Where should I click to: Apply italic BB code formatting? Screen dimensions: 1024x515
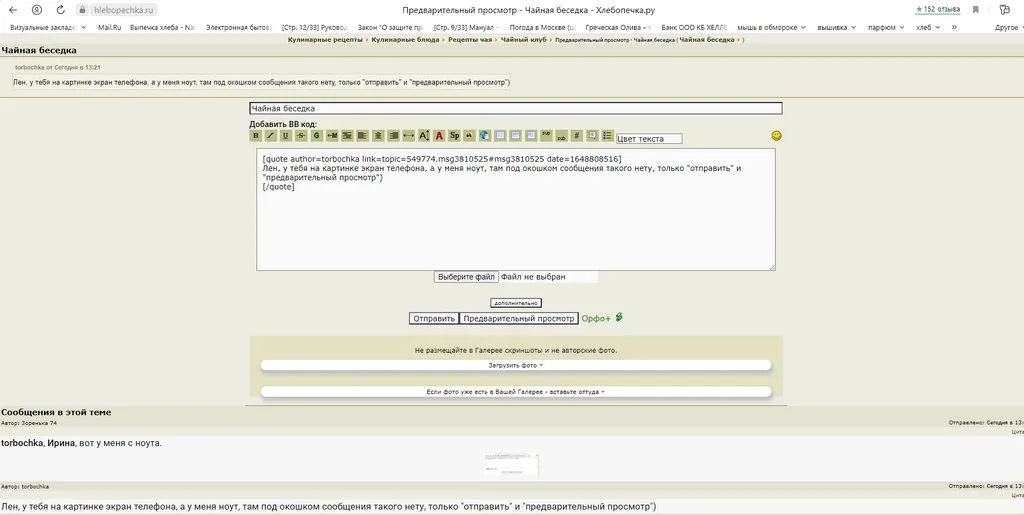(x=271, y=136)
